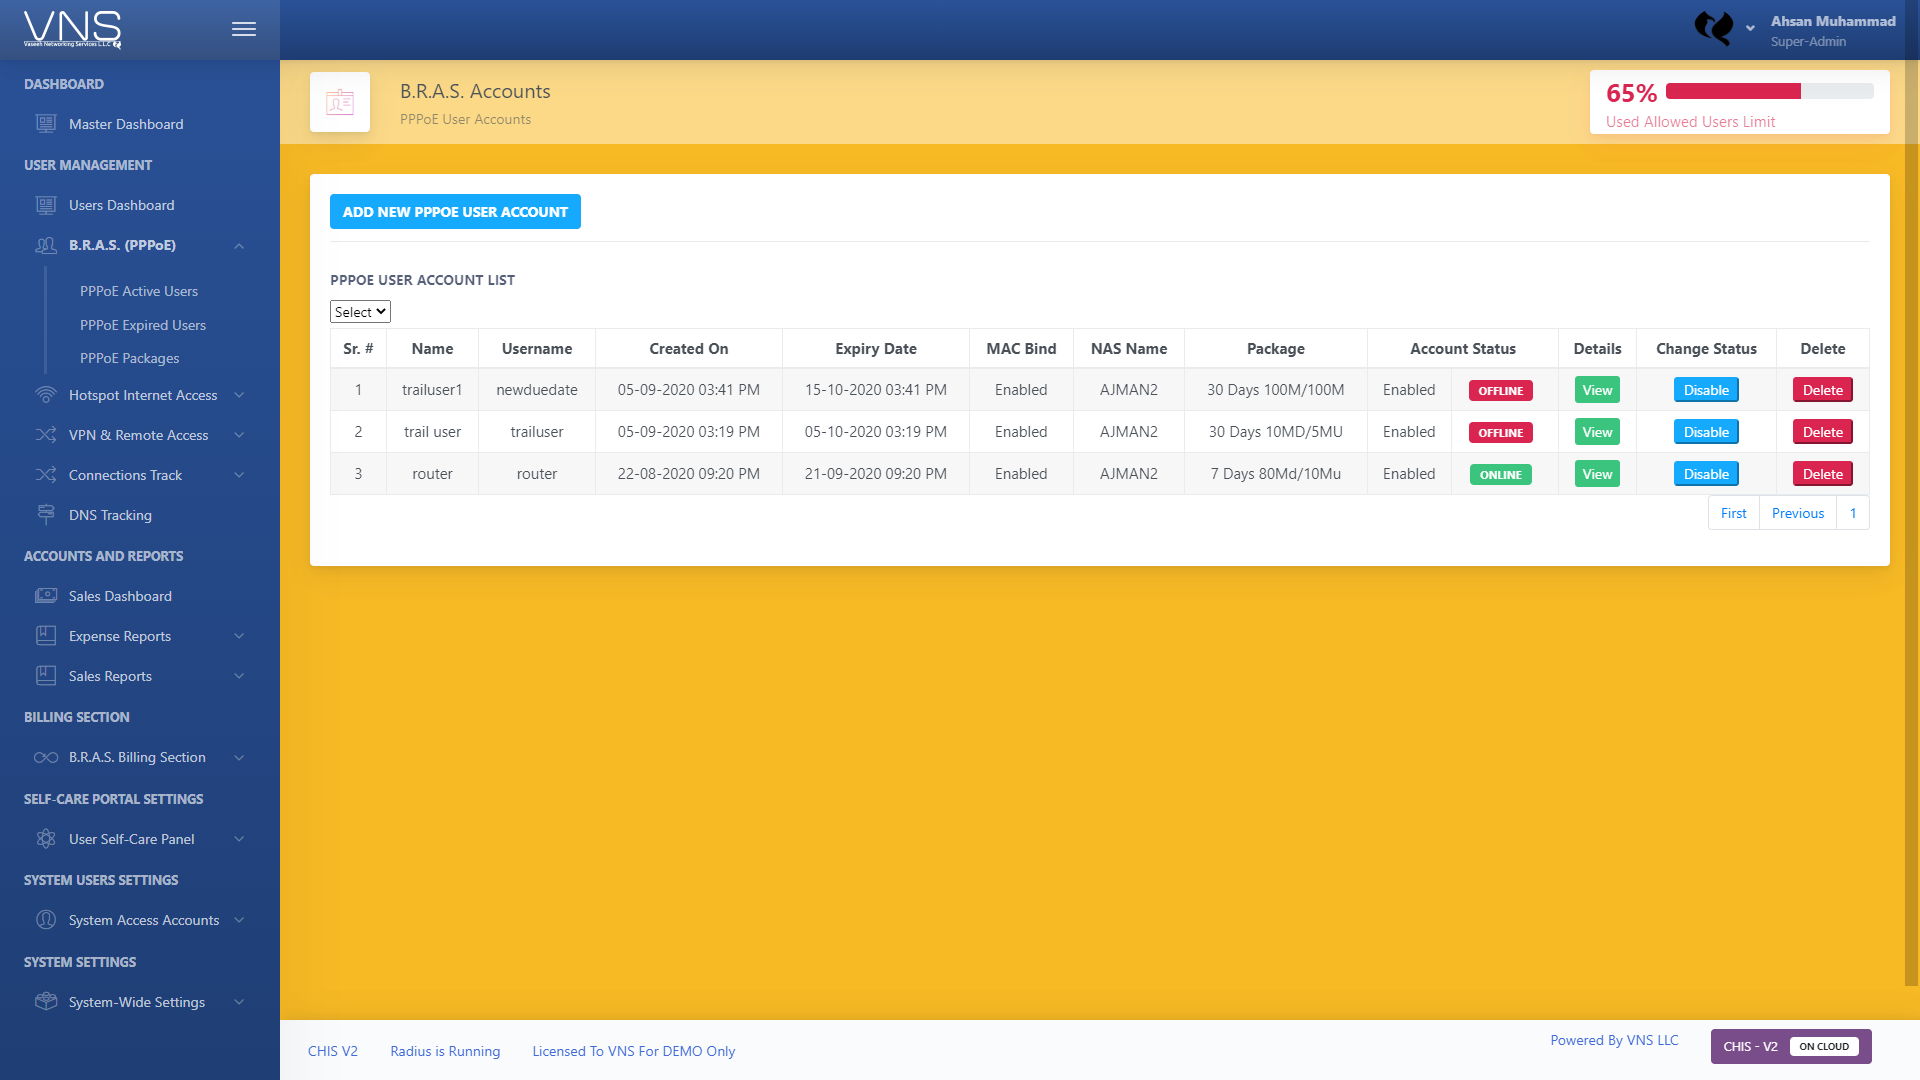Disable the trail user account
The width and height of the screenshot is (1920, 1080).
(x=1706, y=432)
